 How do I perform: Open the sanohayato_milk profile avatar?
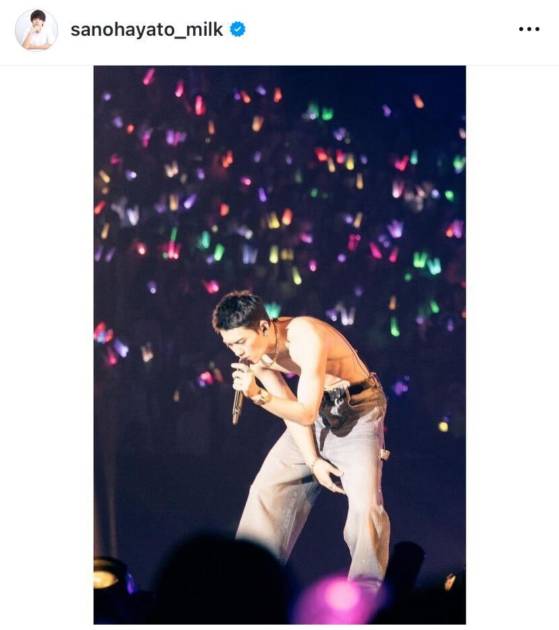(36, 30)
